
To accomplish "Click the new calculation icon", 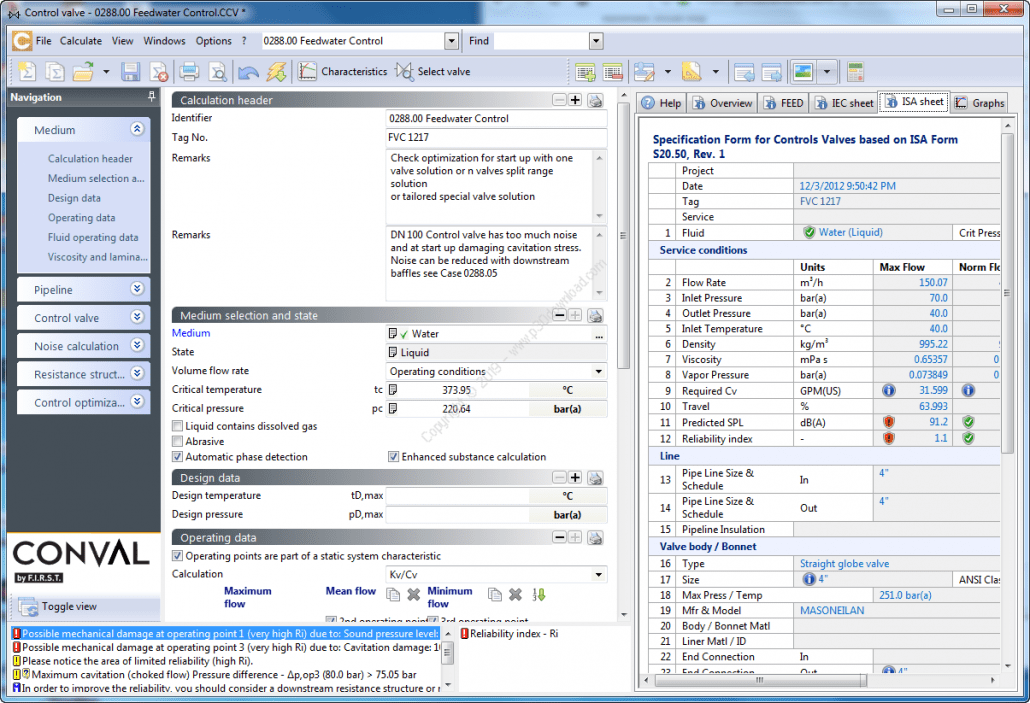I will pos(27,72).
